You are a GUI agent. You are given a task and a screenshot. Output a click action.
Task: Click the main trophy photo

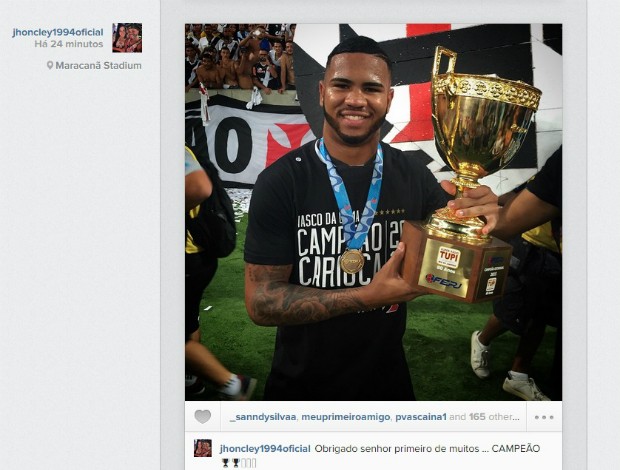click(x=373, y=212)
